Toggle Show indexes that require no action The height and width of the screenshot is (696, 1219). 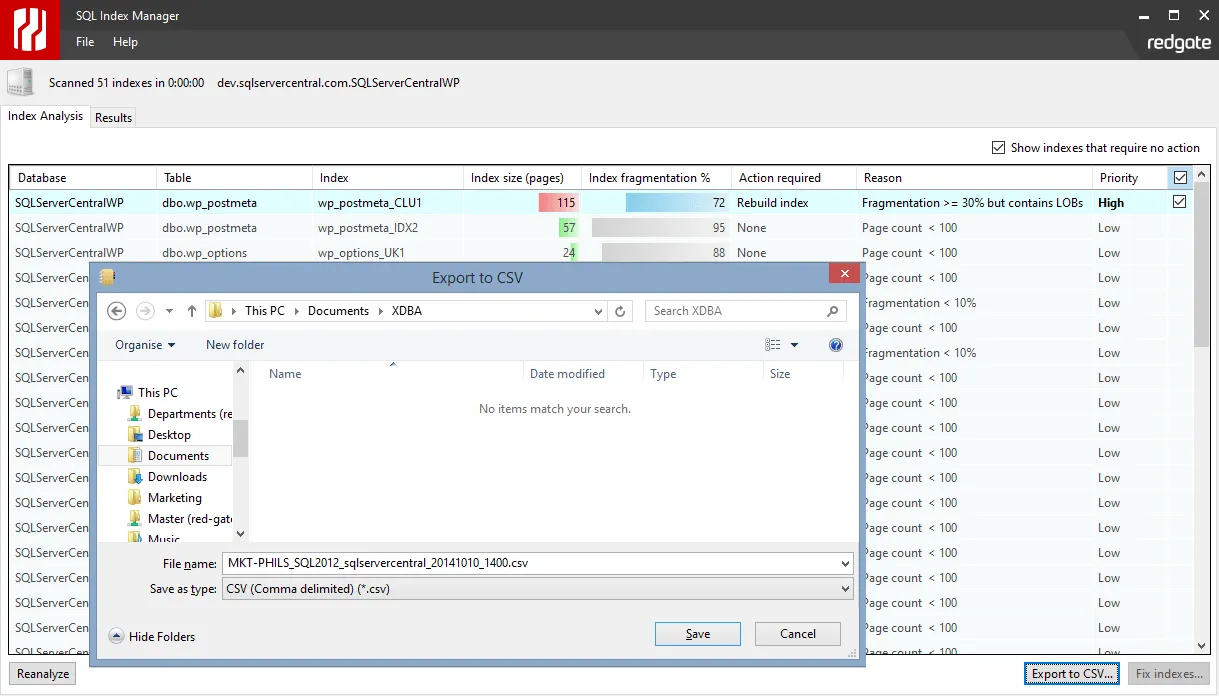click(998, 148)
